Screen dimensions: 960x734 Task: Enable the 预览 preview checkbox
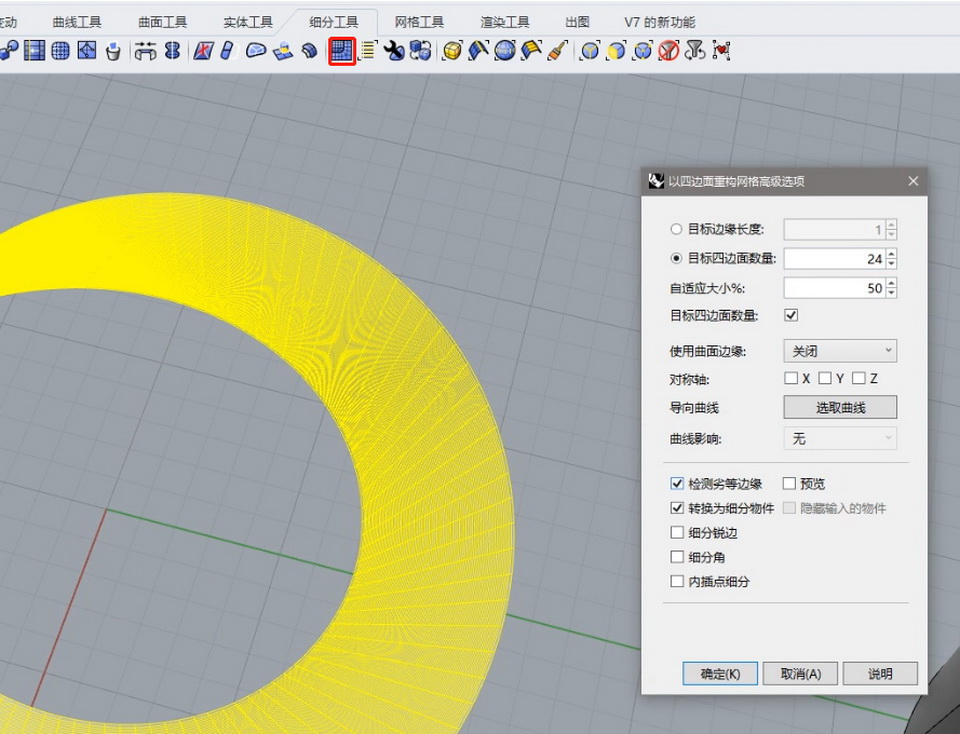point(789,484)
